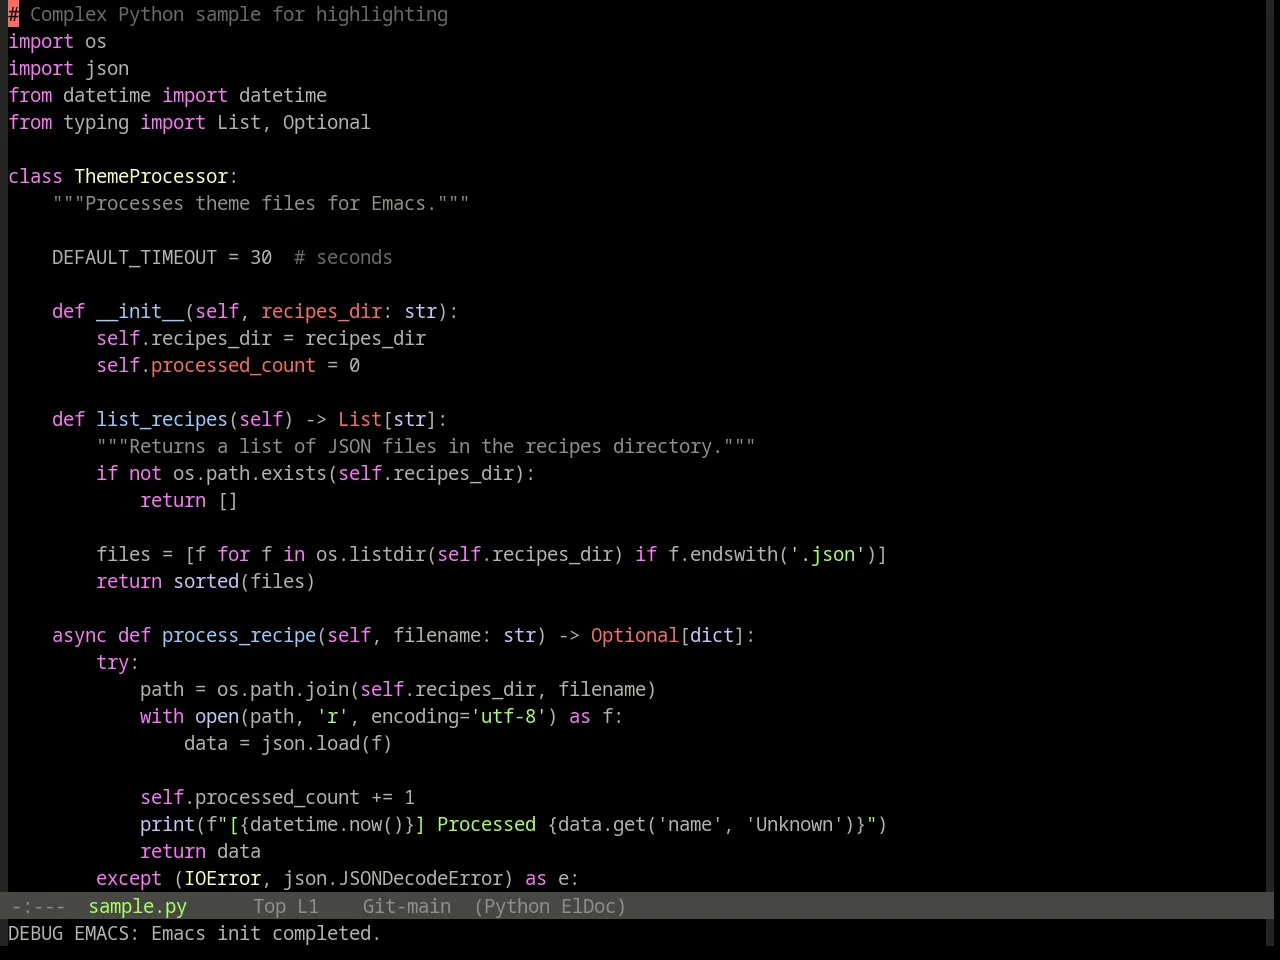Click the docstring 'Processes theme files for Emacs.'
Image resolution: width=1280 pixels, height=960 pixels.
tap(260, 203)
